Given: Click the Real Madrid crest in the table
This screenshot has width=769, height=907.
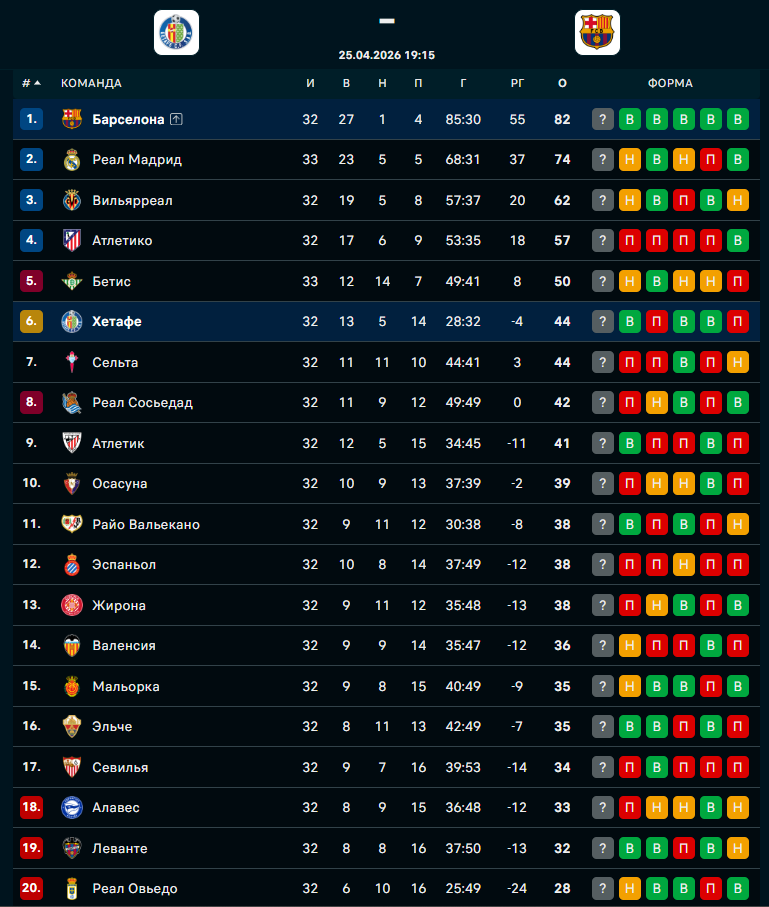Looking at the screenshot, I should [x=71, y=159].
